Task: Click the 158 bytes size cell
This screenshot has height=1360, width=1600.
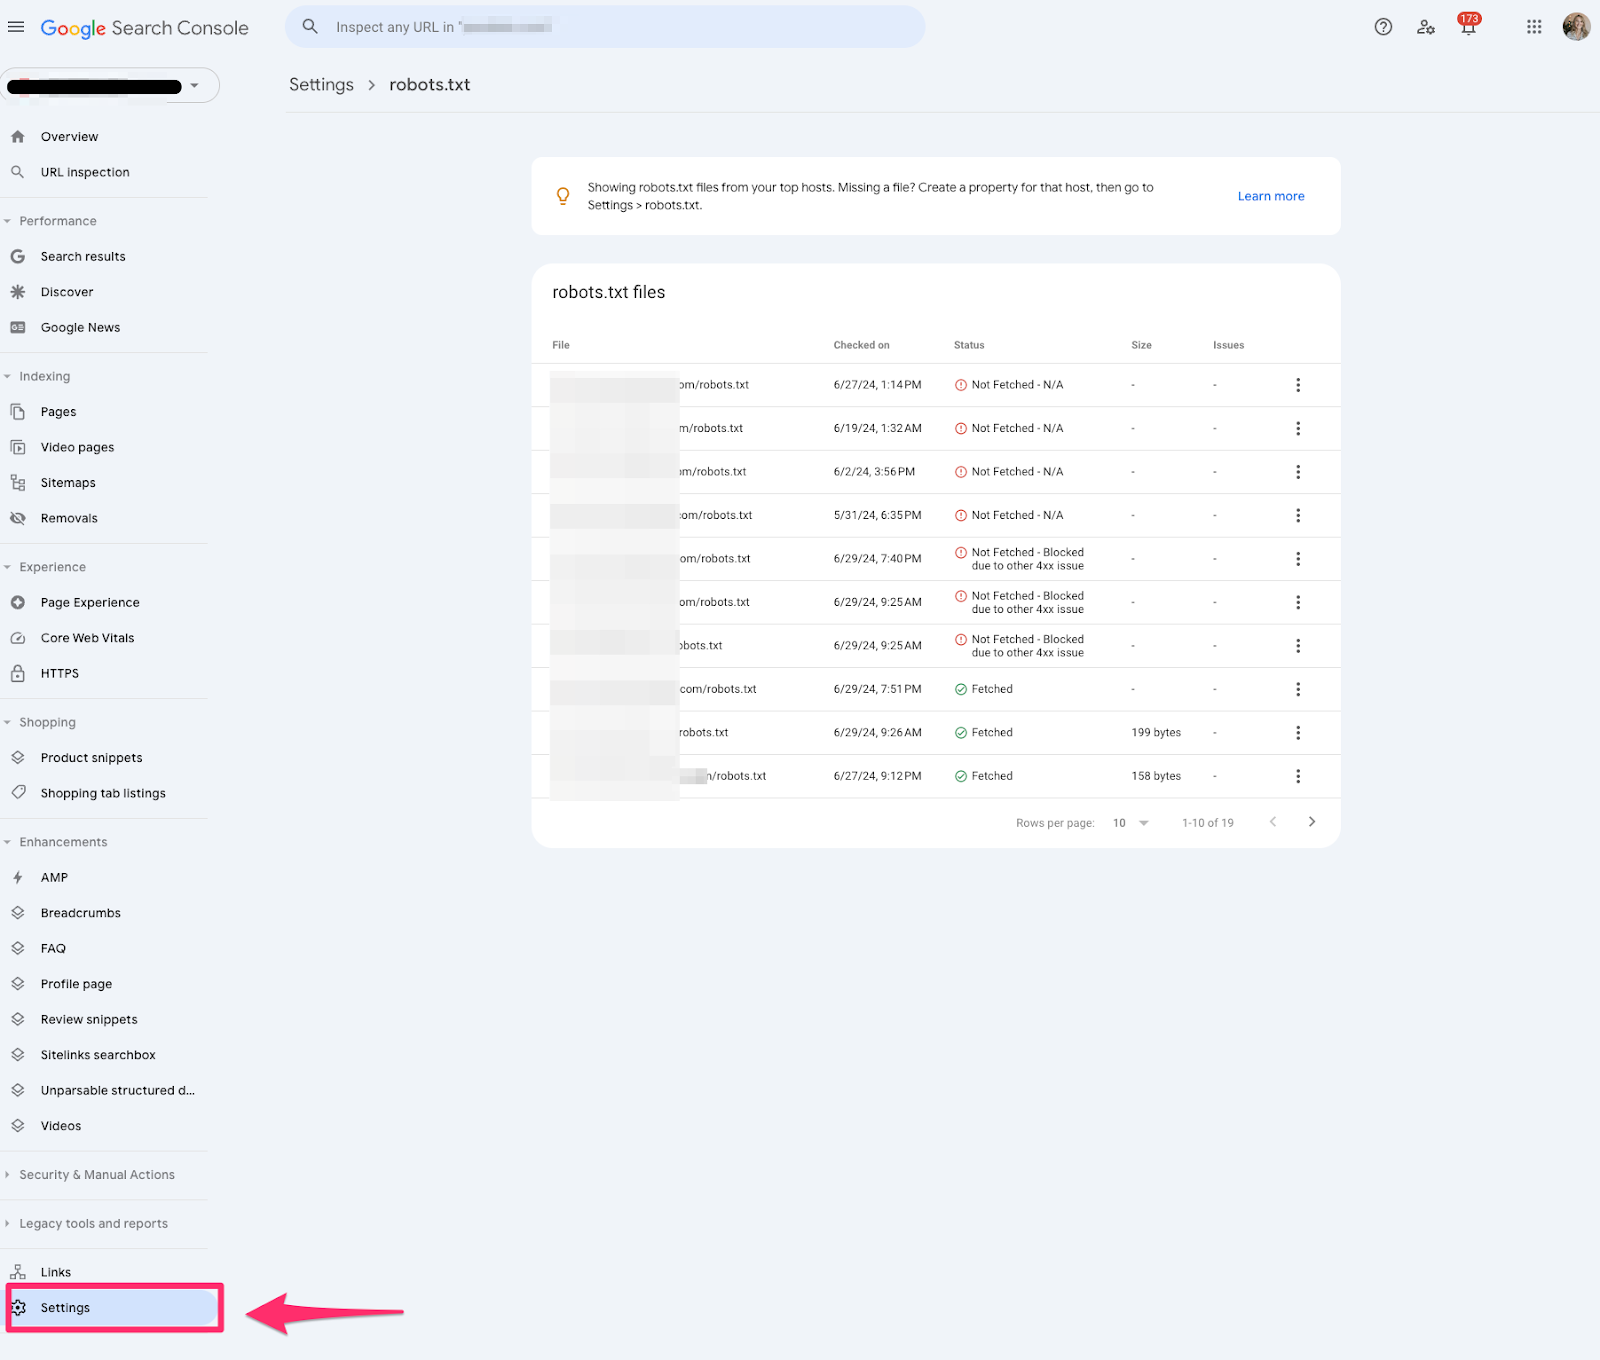Action: coord(1156,776)
